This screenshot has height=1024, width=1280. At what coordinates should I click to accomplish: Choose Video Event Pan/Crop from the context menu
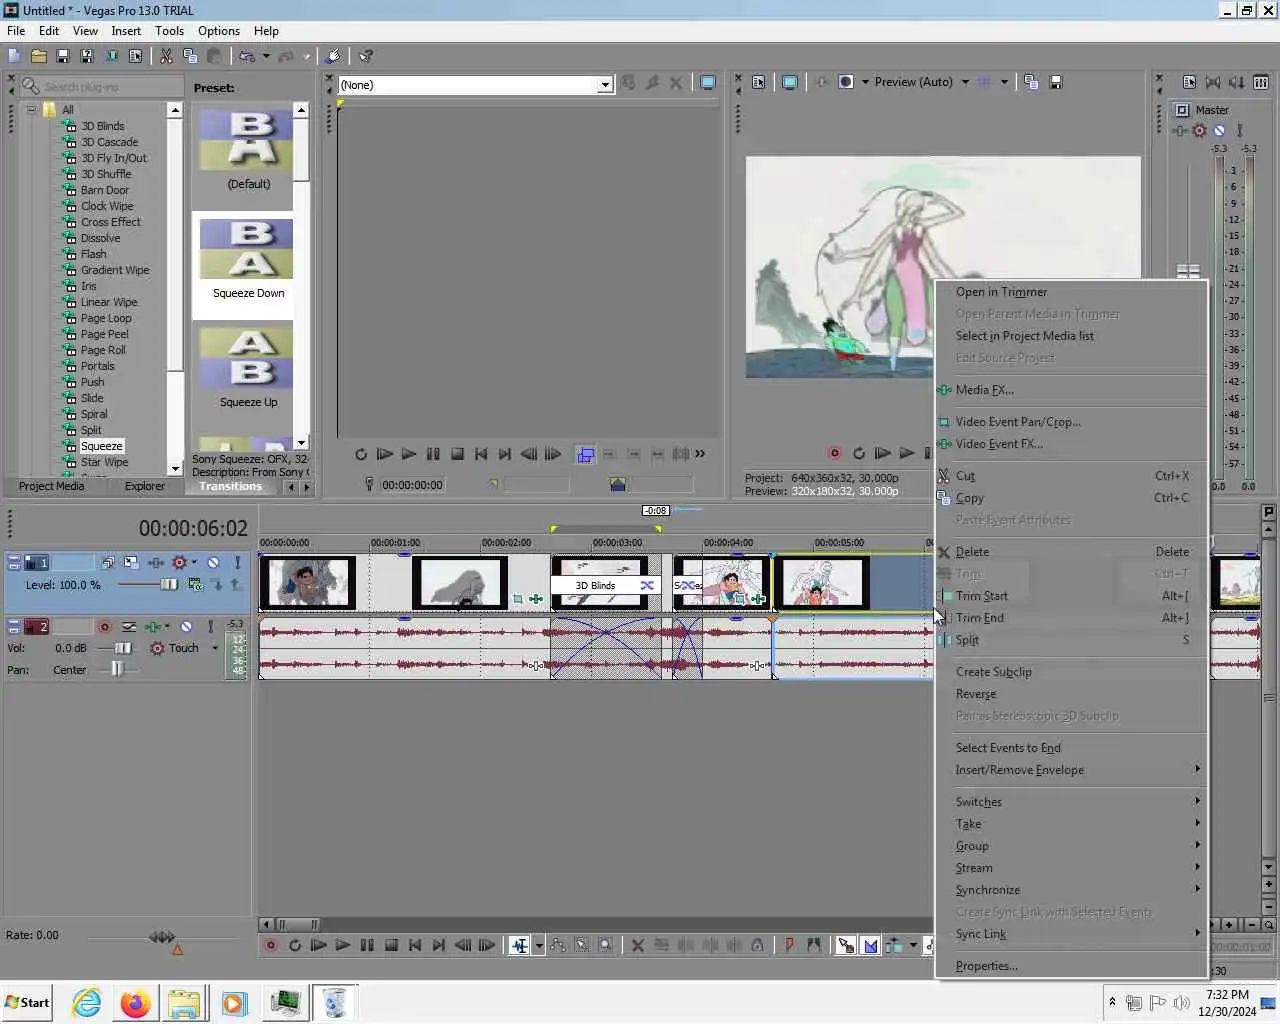pyautogui.click(x=1071, y=422)
